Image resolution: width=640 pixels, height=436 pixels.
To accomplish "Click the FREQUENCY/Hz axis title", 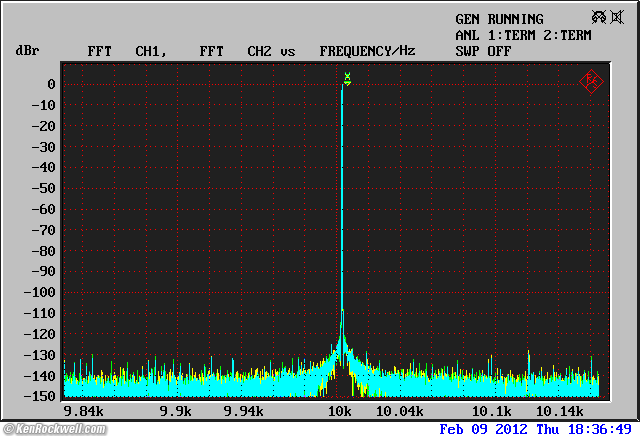I will pyautogui.click(x=367, y=50).
